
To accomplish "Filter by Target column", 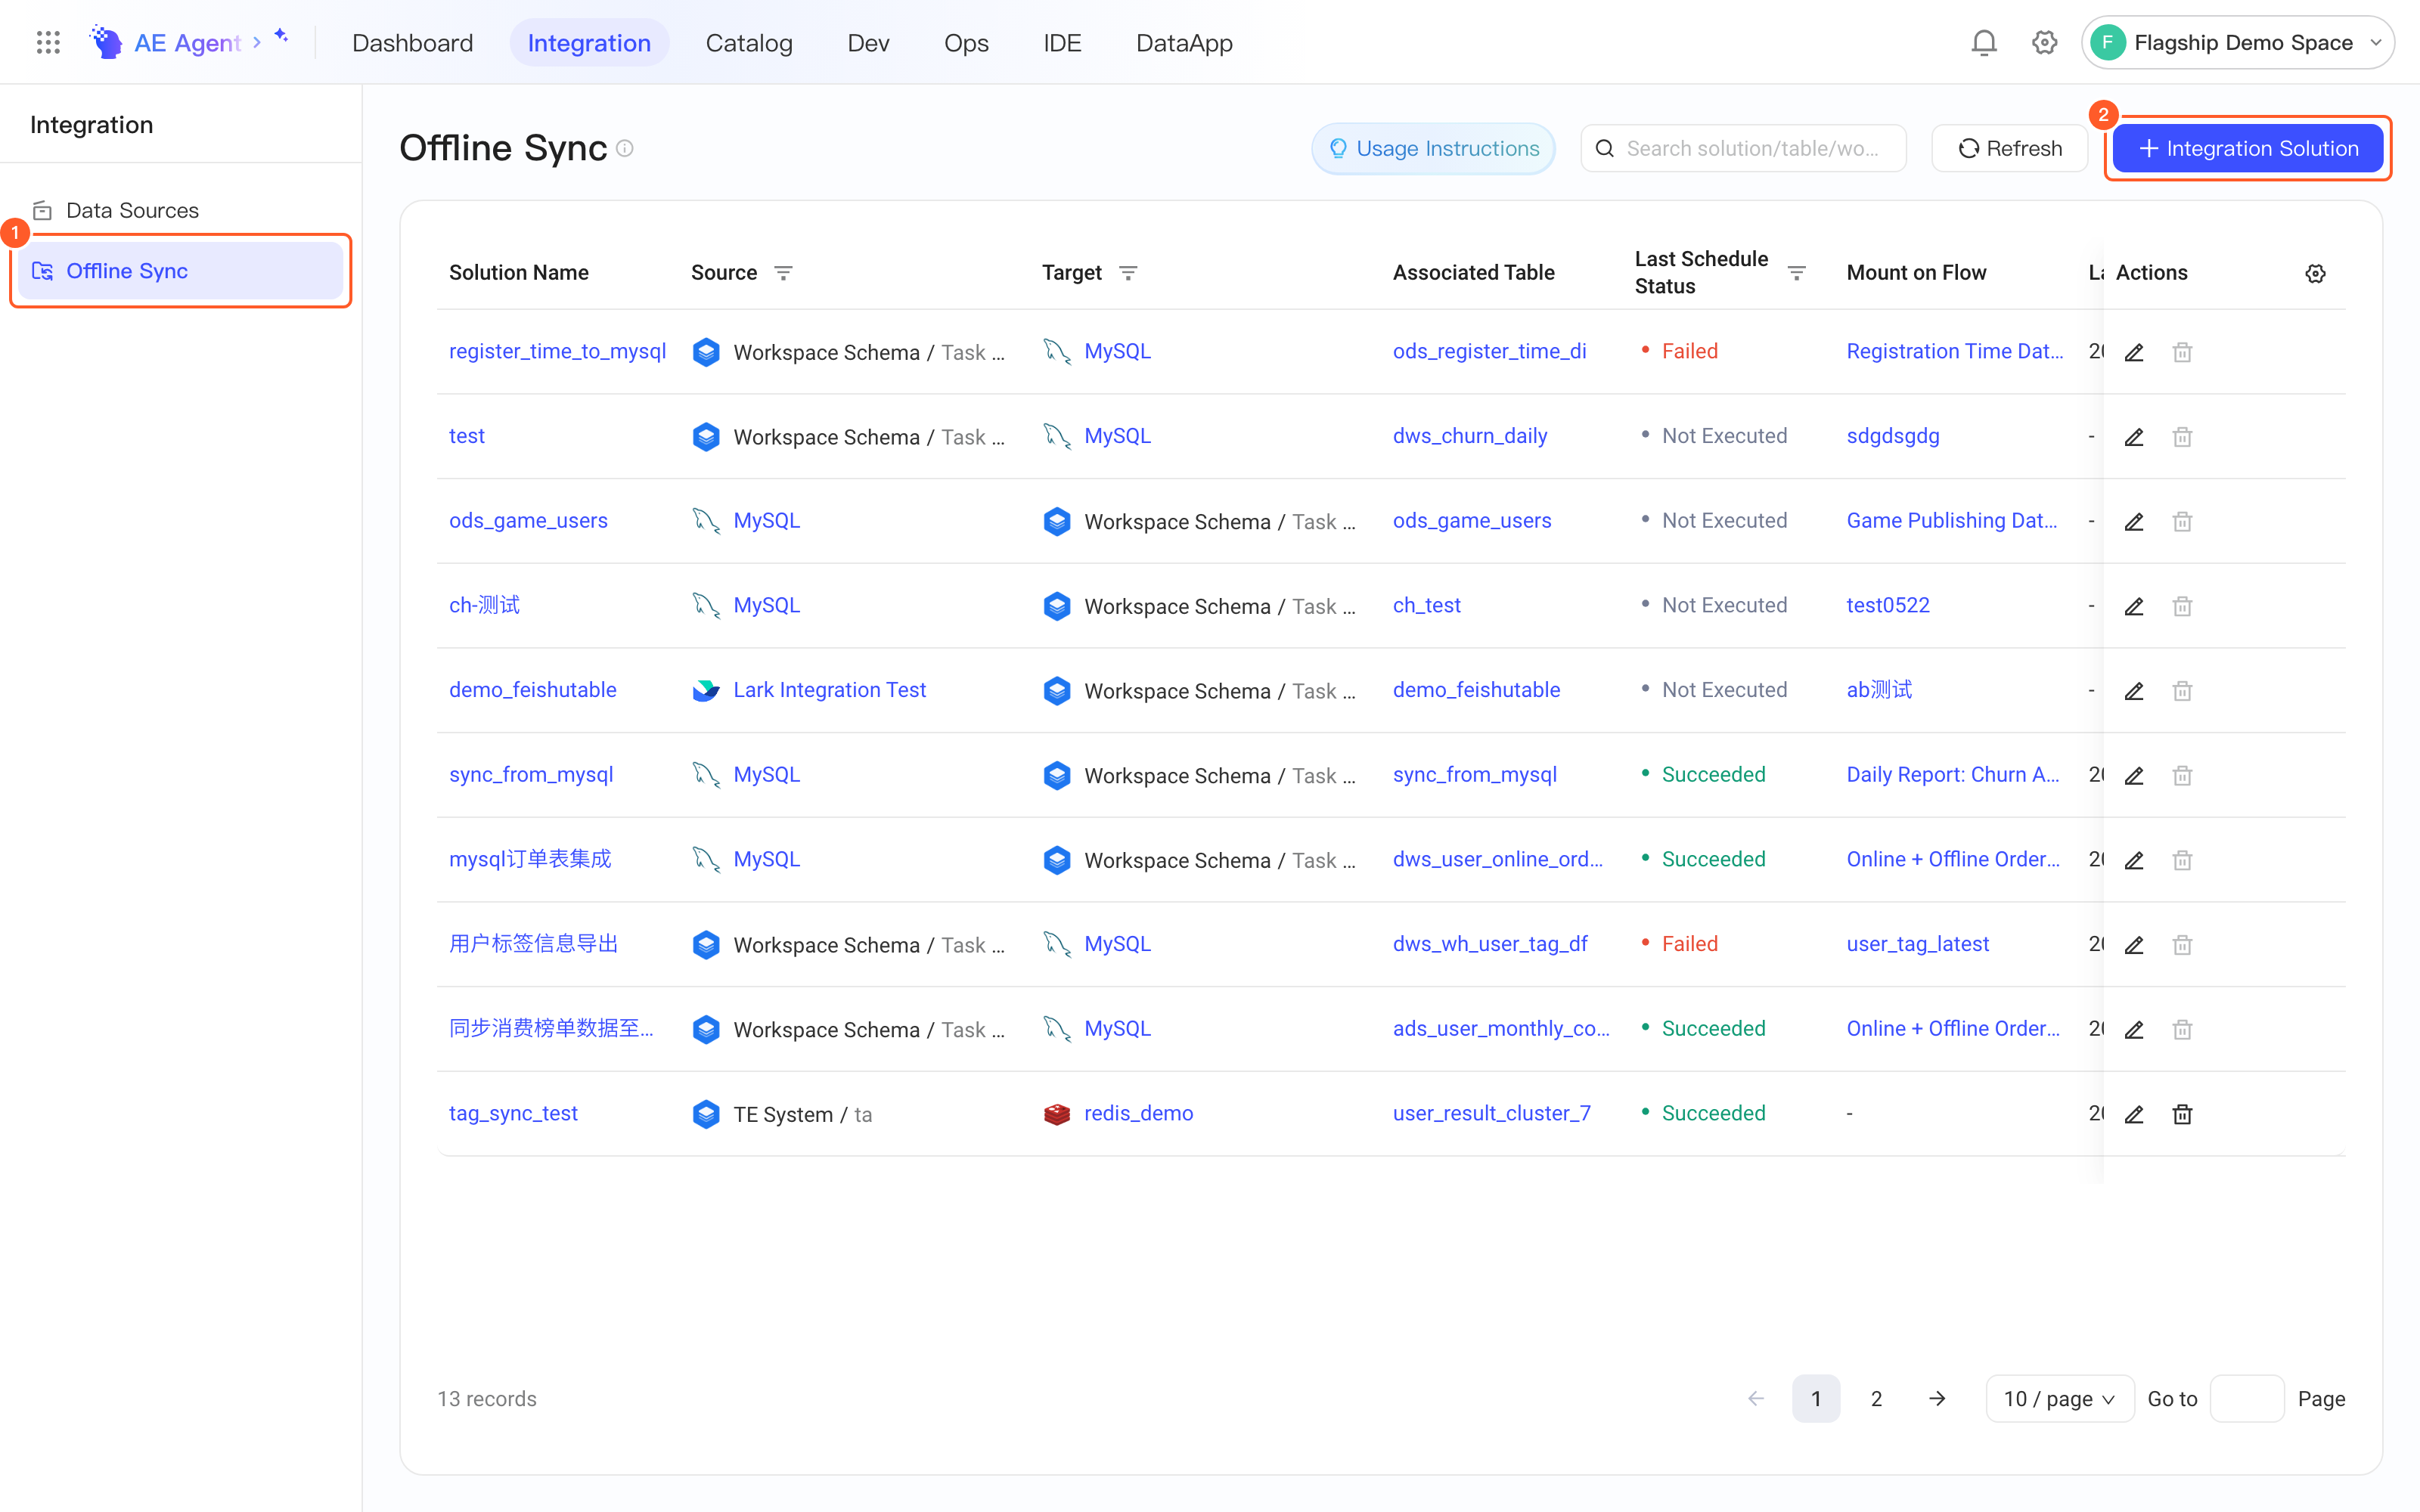I will (1127, 273).
